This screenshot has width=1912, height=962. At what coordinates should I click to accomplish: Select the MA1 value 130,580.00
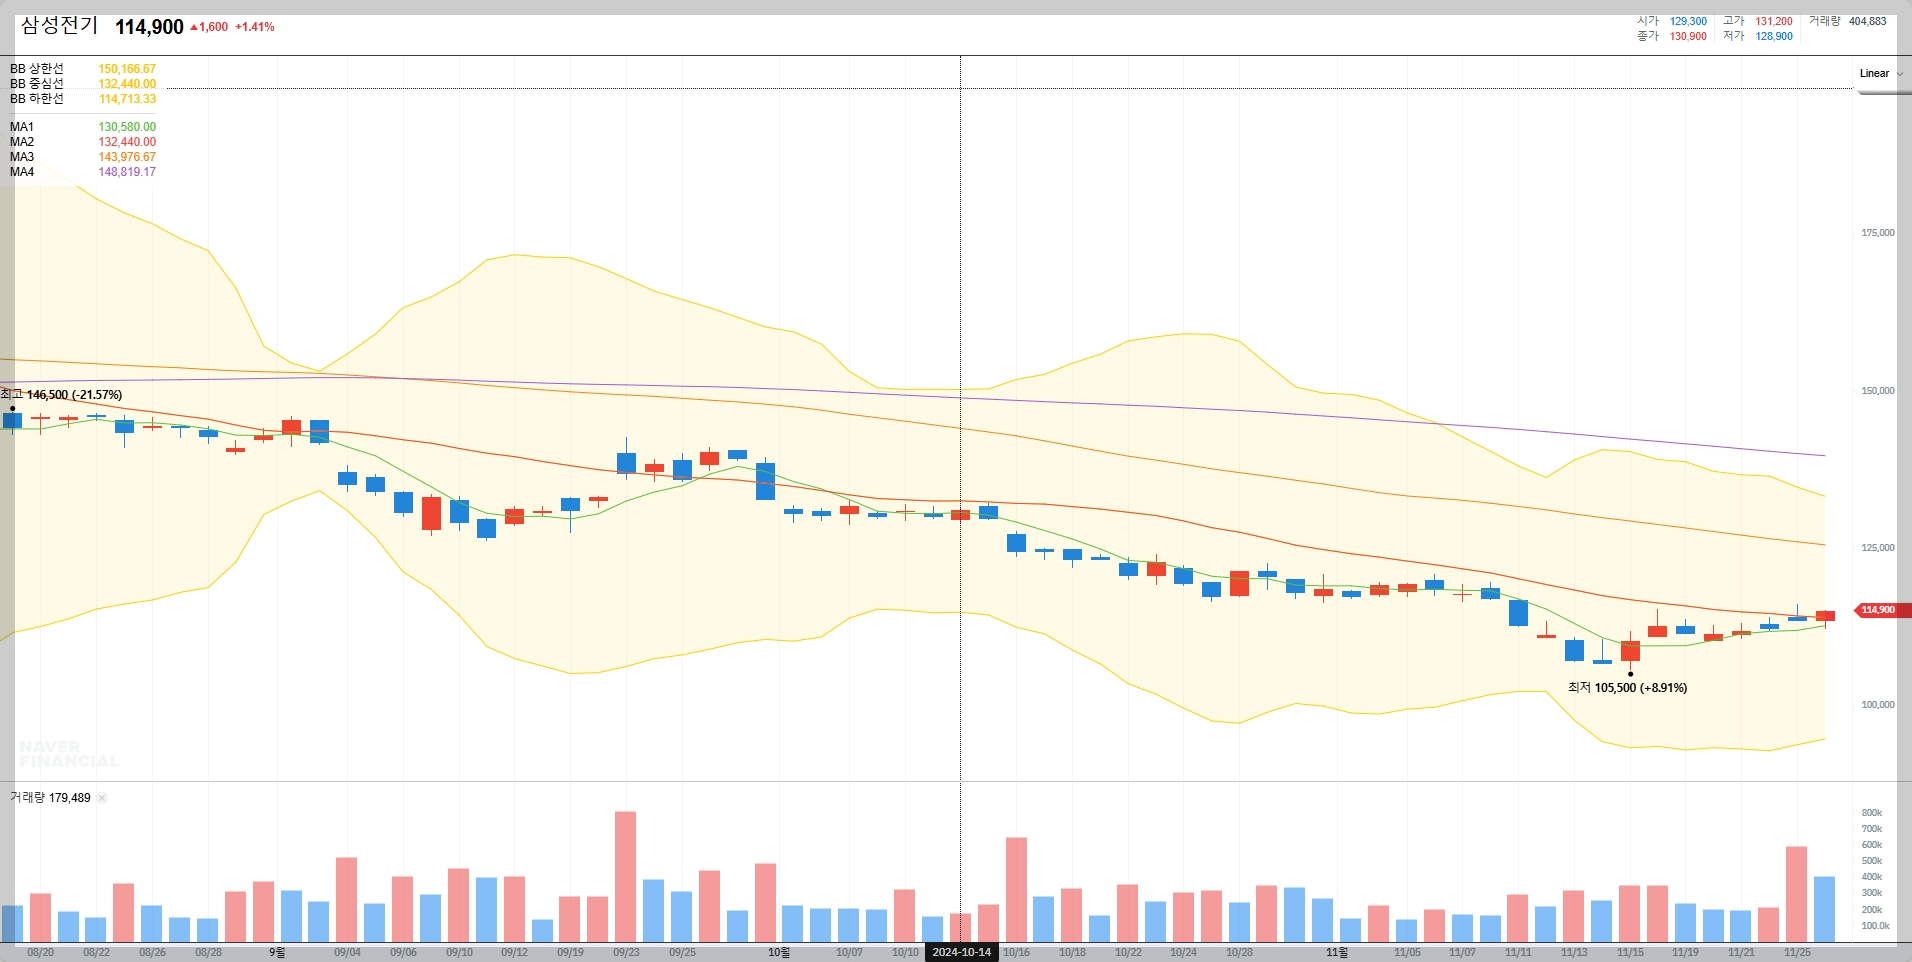click(127, 127)
